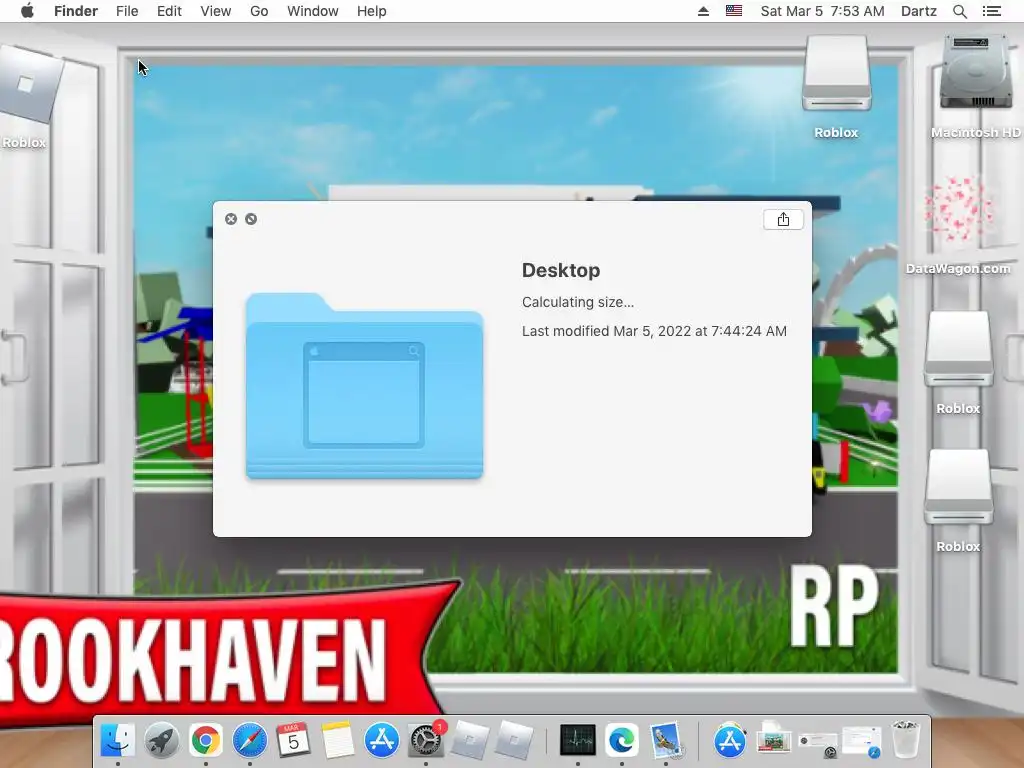The image size is (1024, 768).
Task: Launch Safari from the dock
Action: tap(250, 741)
